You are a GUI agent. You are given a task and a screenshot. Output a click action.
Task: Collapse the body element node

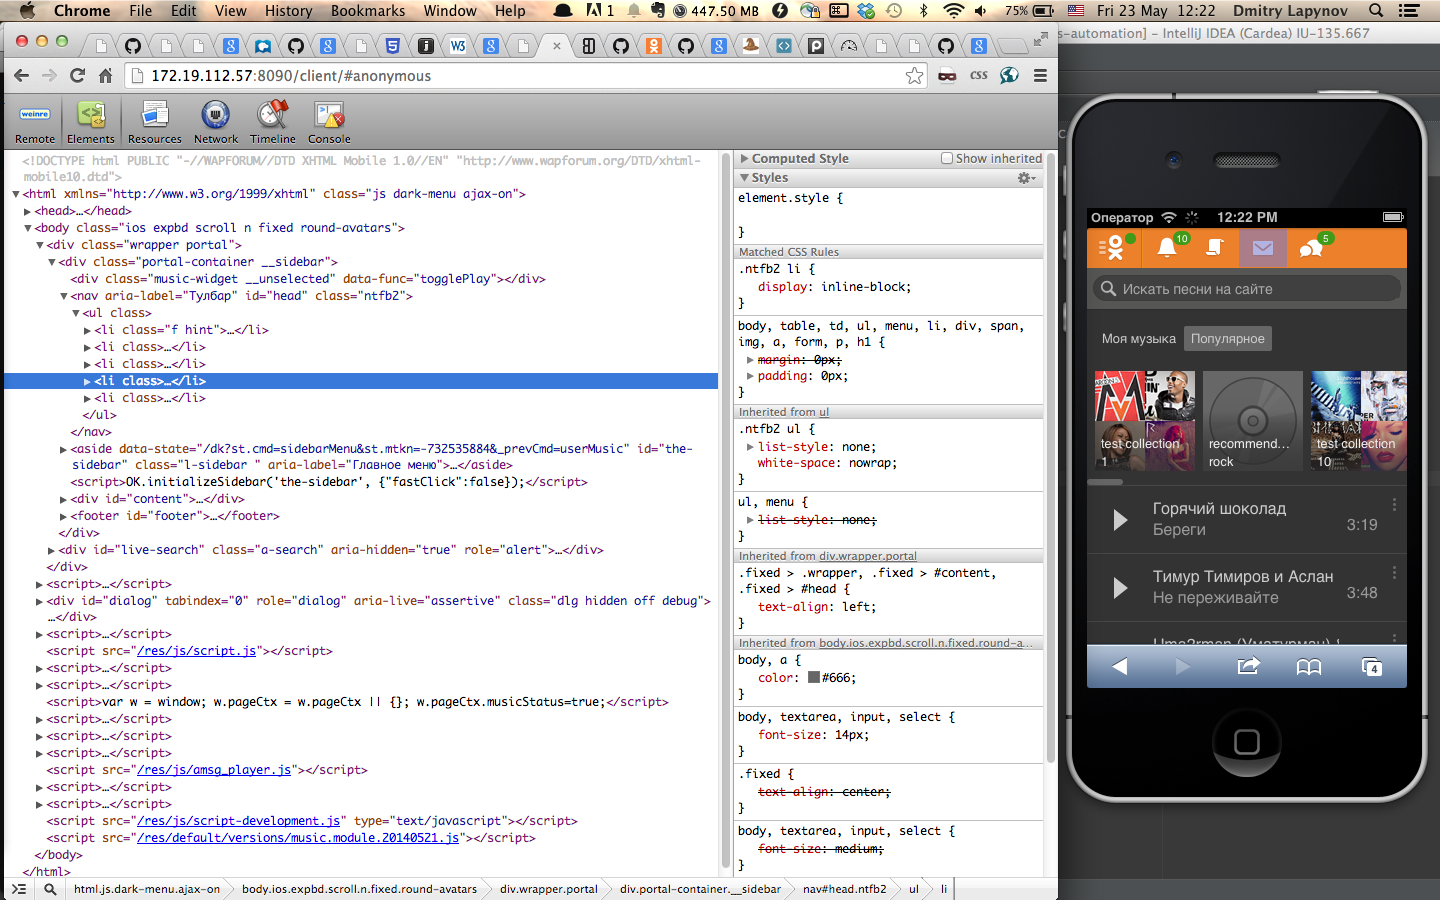click(x=28, y=228)
